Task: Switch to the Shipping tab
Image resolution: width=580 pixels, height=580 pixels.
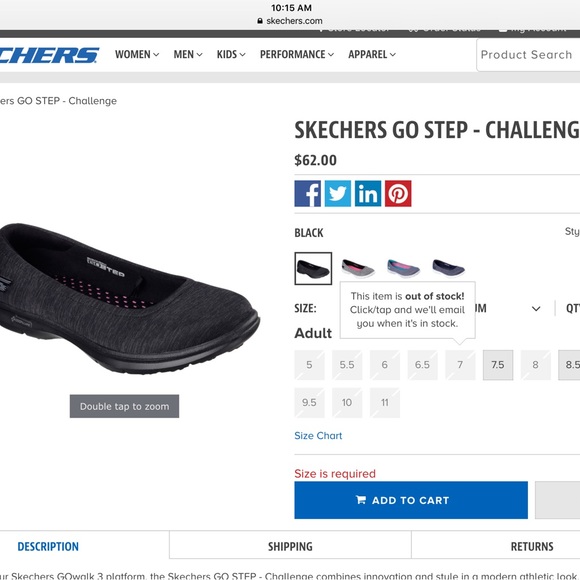Action: pyautogui.click(x=290, y=546)
